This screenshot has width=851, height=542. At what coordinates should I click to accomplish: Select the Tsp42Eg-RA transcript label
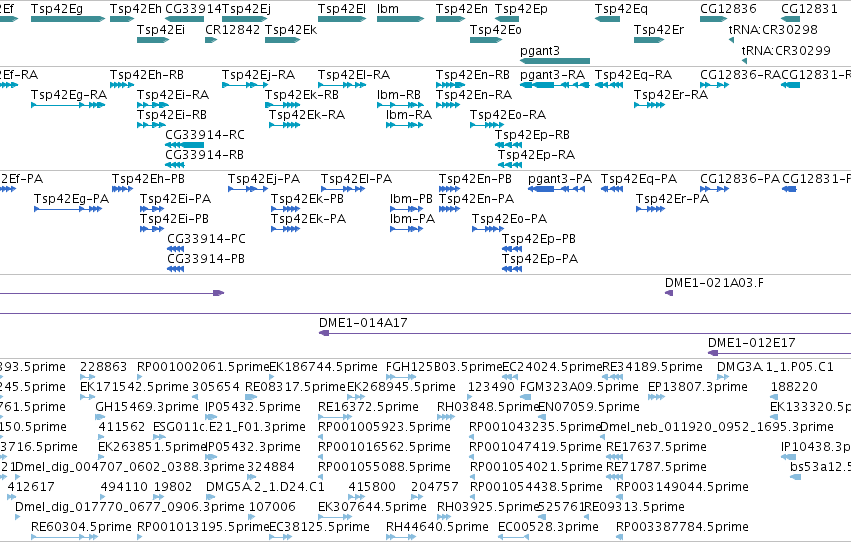tap(69, 95)
